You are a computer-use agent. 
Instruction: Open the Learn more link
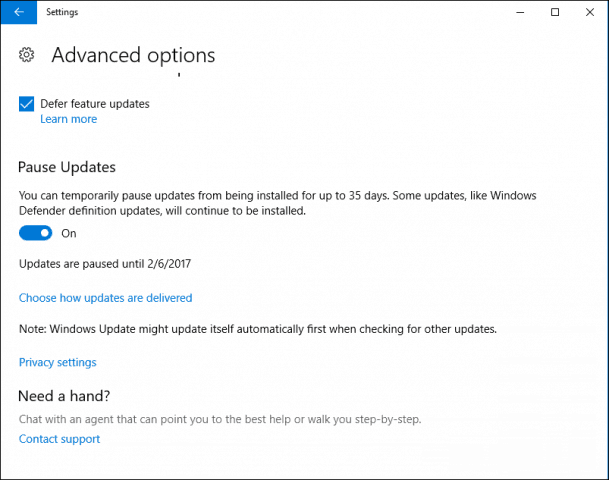[69, 119]
